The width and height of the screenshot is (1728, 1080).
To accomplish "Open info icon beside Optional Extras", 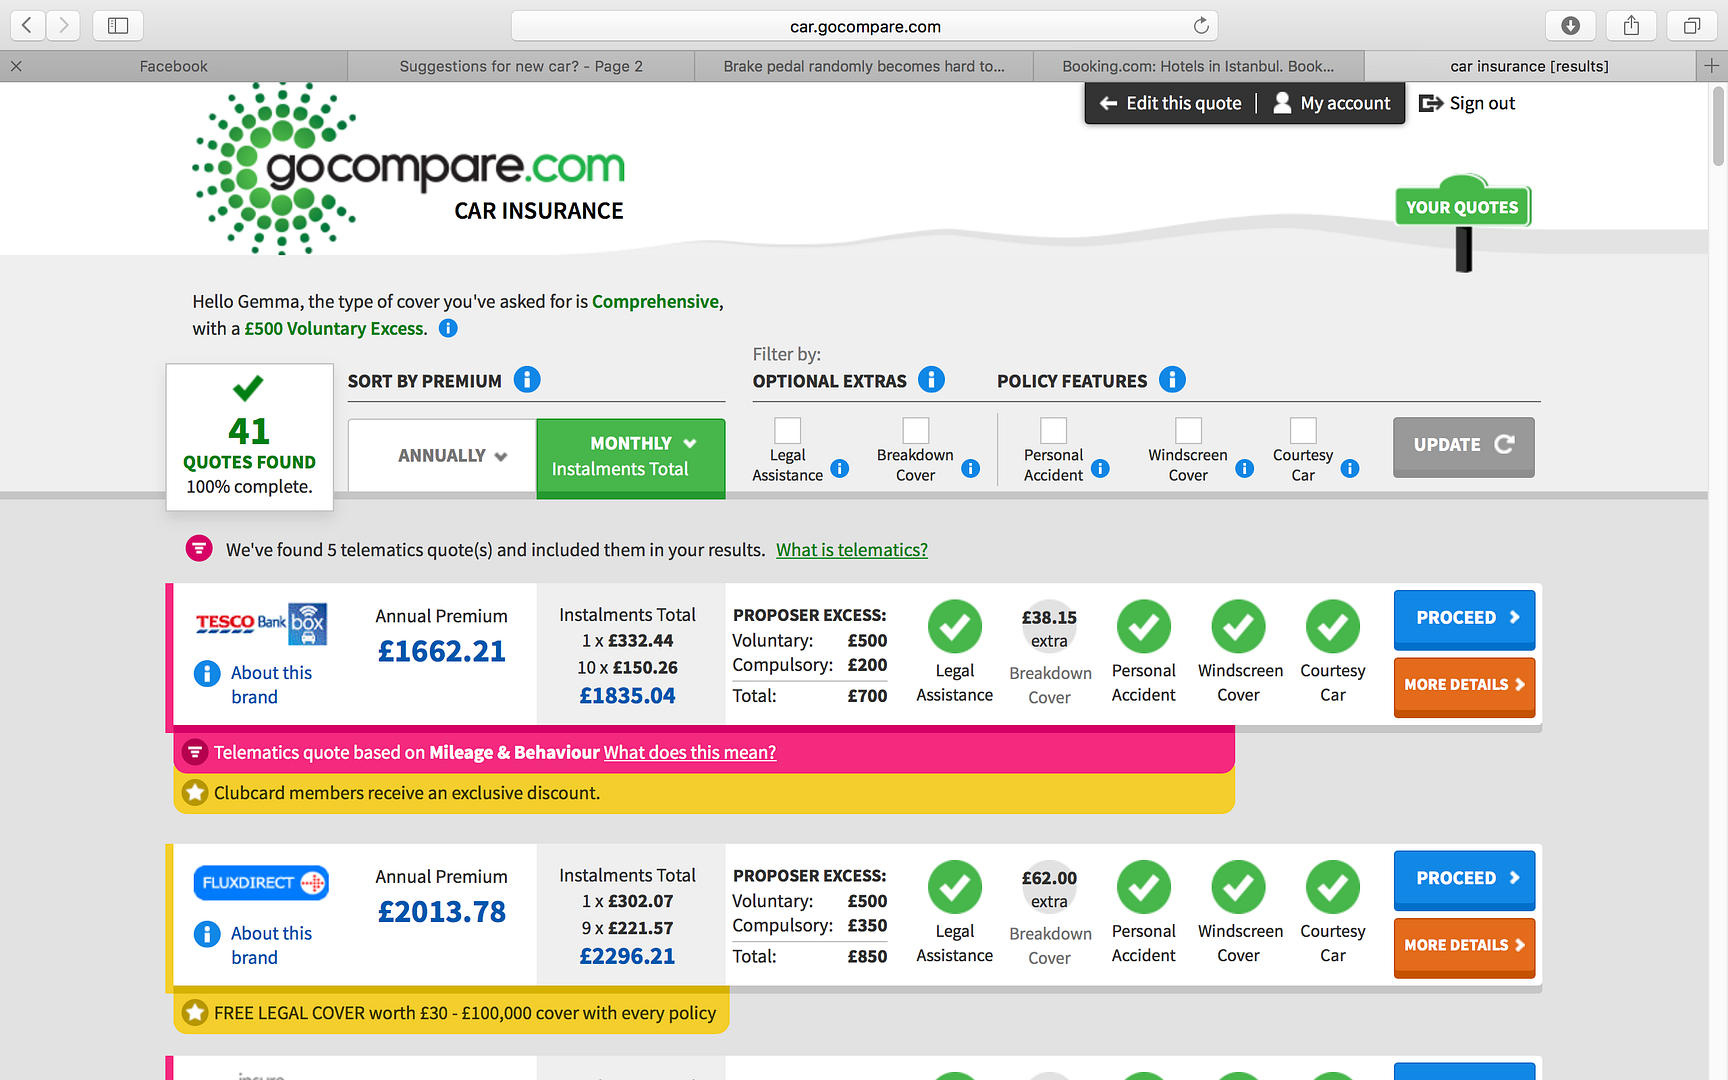I will point(931,380).
